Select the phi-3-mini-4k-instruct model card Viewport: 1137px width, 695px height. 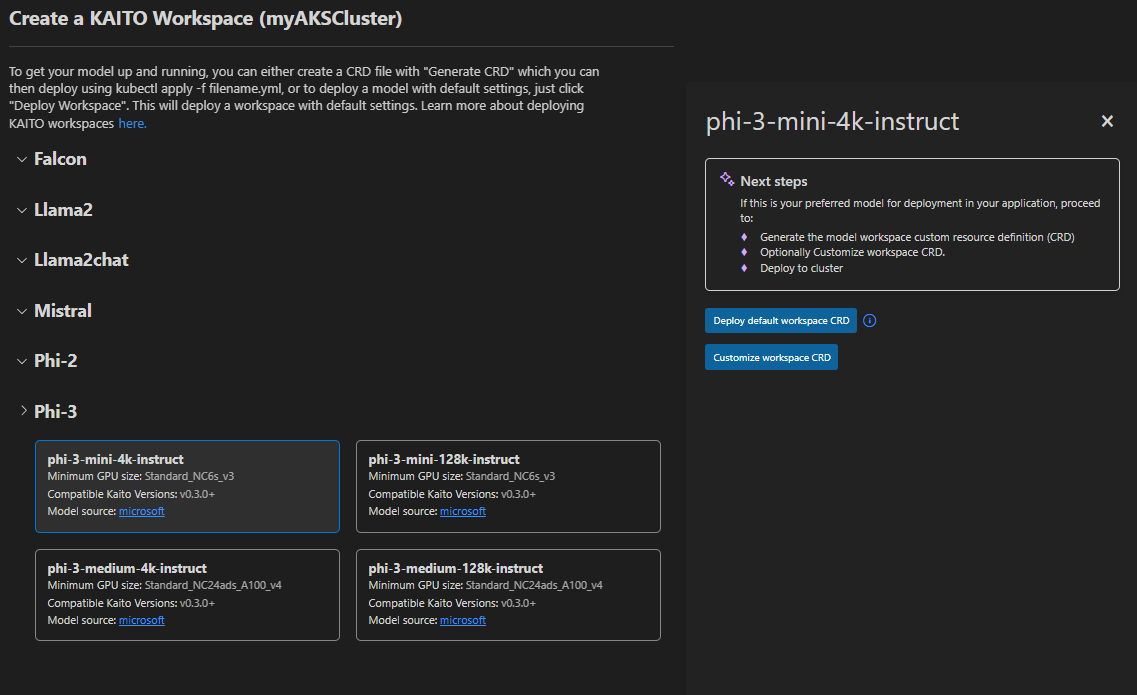pos(187,486)
